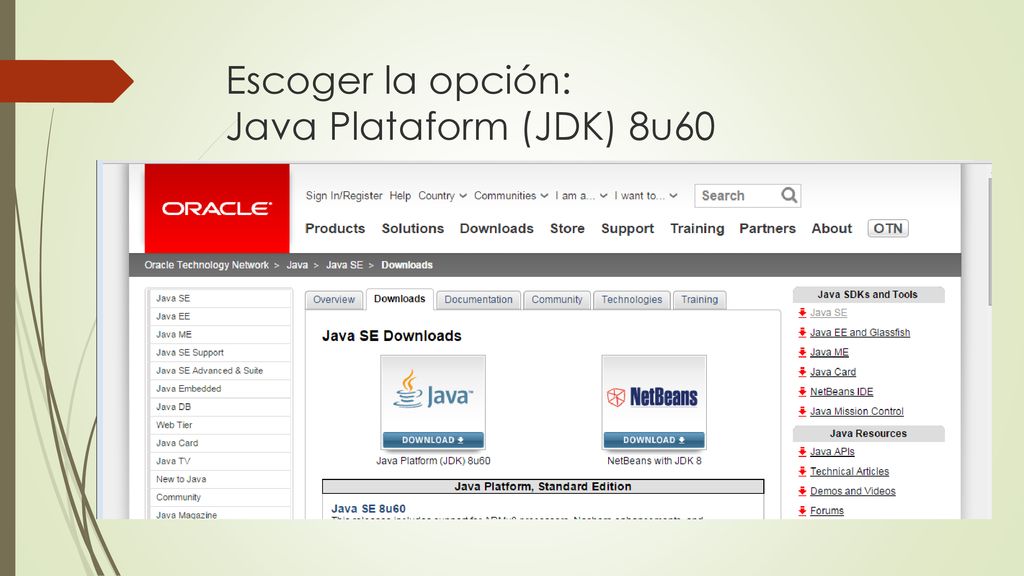The image size is (1024, 576).
Task: Select Java ME in left sidebar
Action: pyautogui.click(x=220, y=334)
